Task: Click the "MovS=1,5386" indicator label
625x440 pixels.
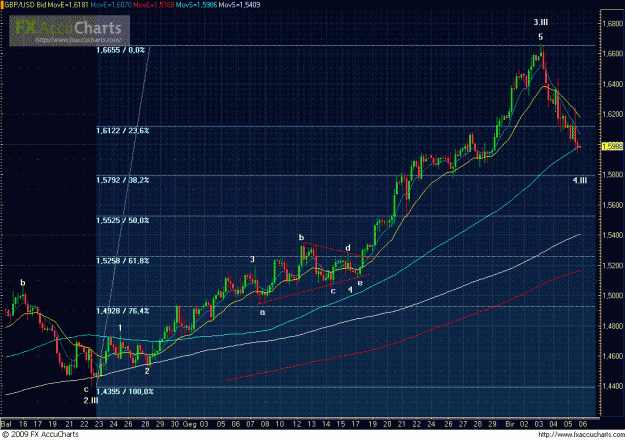Action: click(197, 5)
